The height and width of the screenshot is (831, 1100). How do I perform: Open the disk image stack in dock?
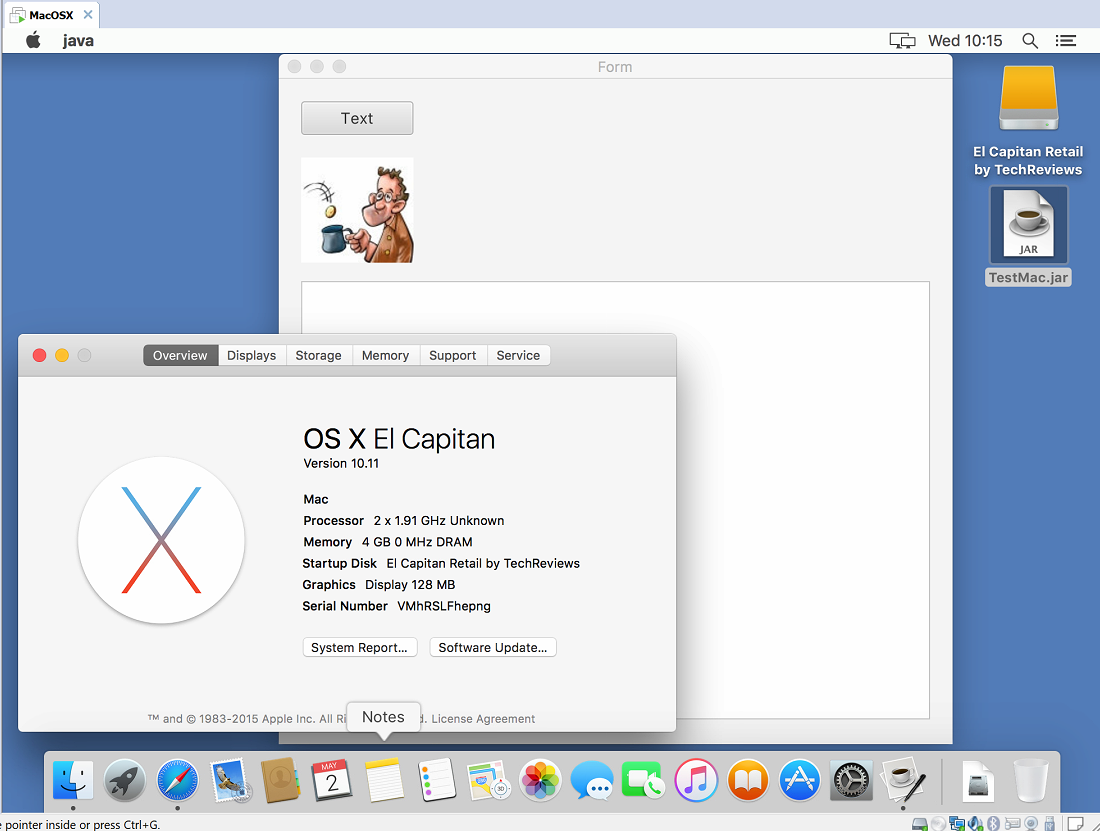pos(978,781)
